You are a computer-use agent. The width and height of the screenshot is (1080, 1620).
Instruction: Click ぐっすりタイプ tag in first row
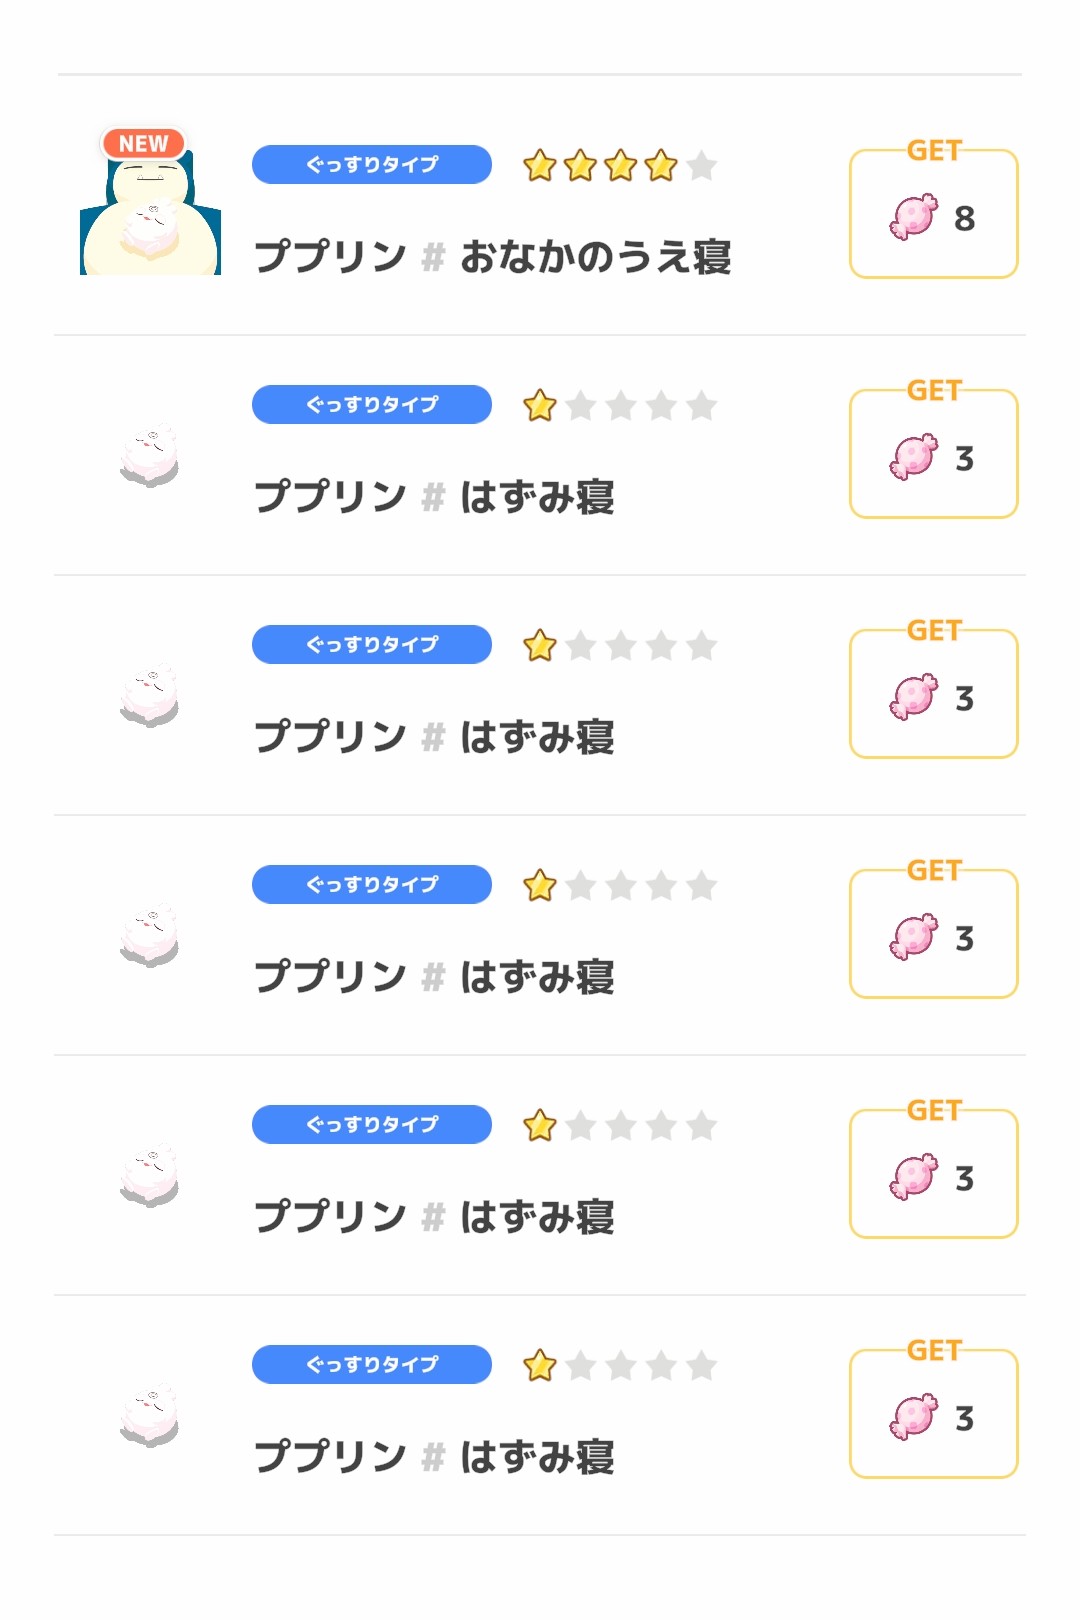point(372,164)
